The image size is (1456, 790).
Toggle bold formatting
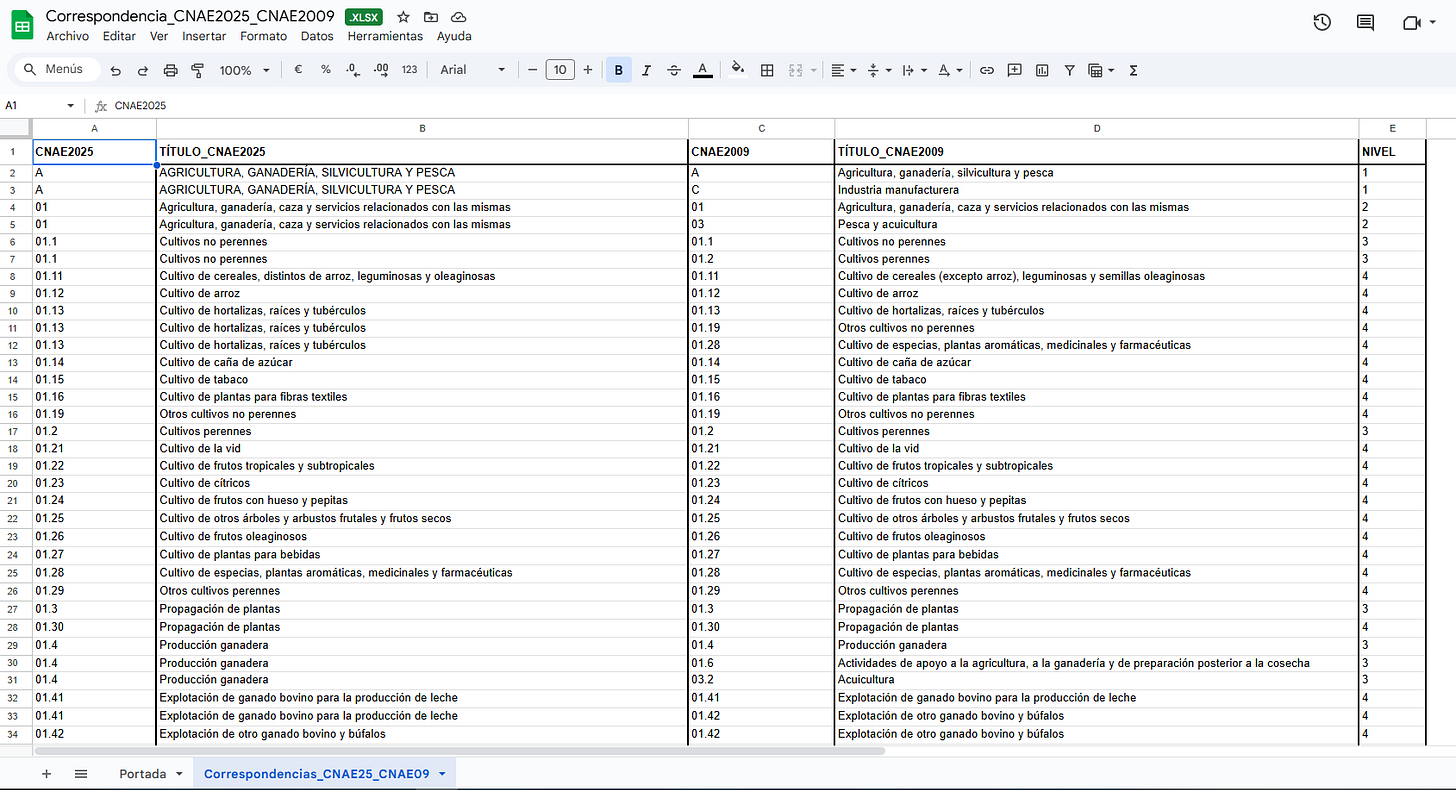619,70
